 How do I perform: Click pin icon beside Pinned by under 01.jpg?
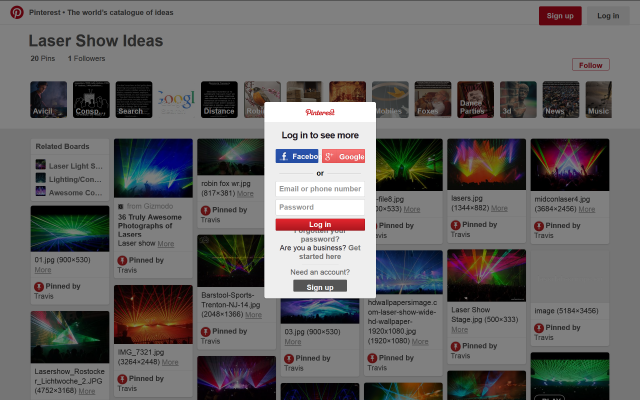click(39, 287)
